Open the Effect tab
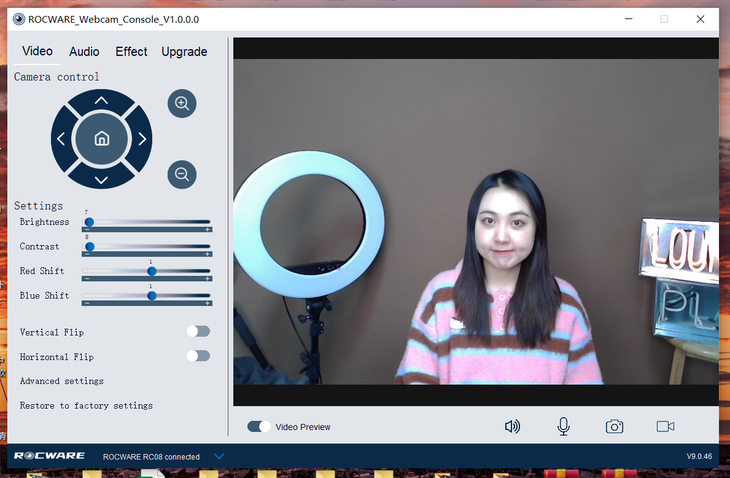Image resolution: width=730 pixels, height=478 pixels. pos(131,52)
